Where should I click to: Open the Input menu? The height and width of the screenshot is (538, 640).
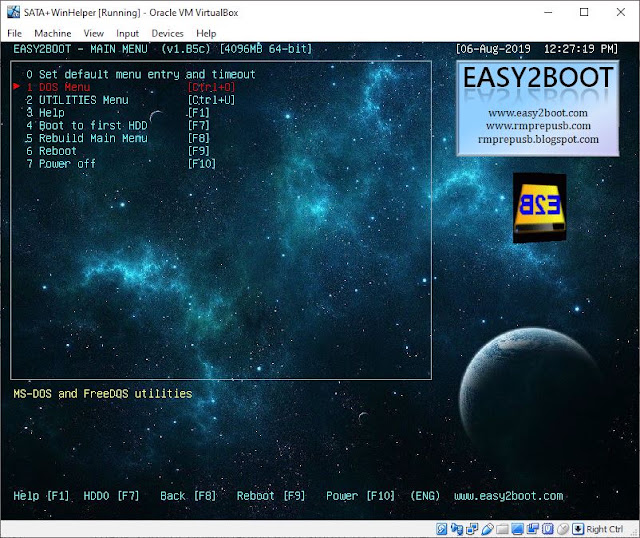(x=127, y=33)
